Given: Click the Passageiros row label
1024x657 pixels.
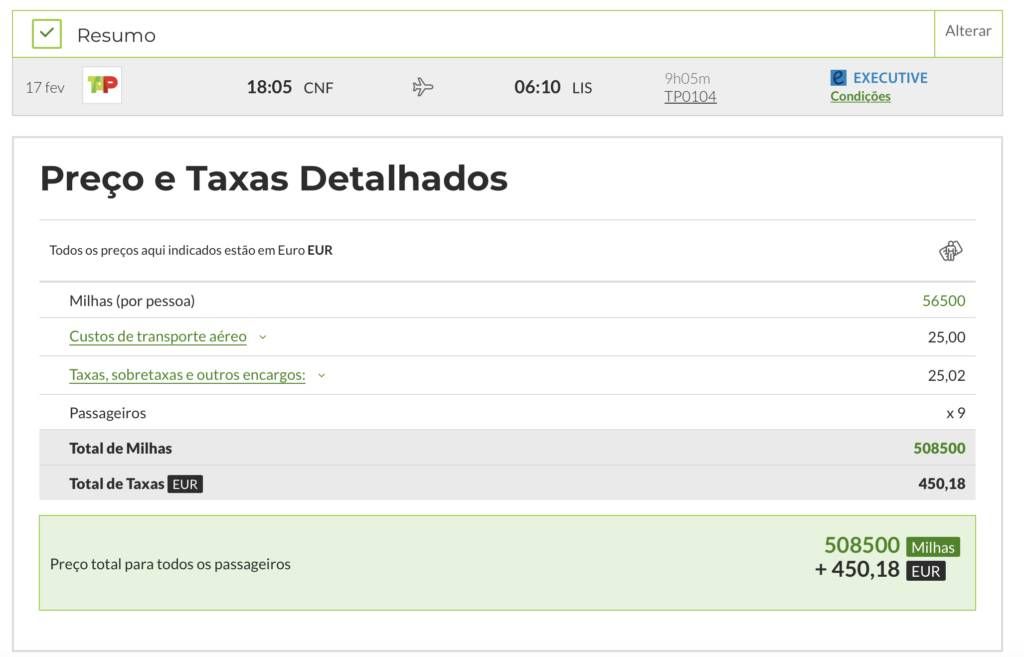Looking at the screenshot, I should [x=108, y=413].
